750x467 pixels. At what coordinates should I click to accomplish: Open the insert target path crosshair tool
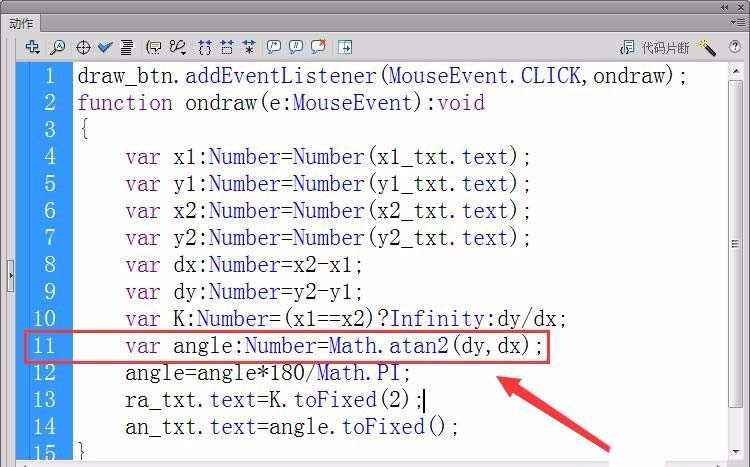point(83,47)
